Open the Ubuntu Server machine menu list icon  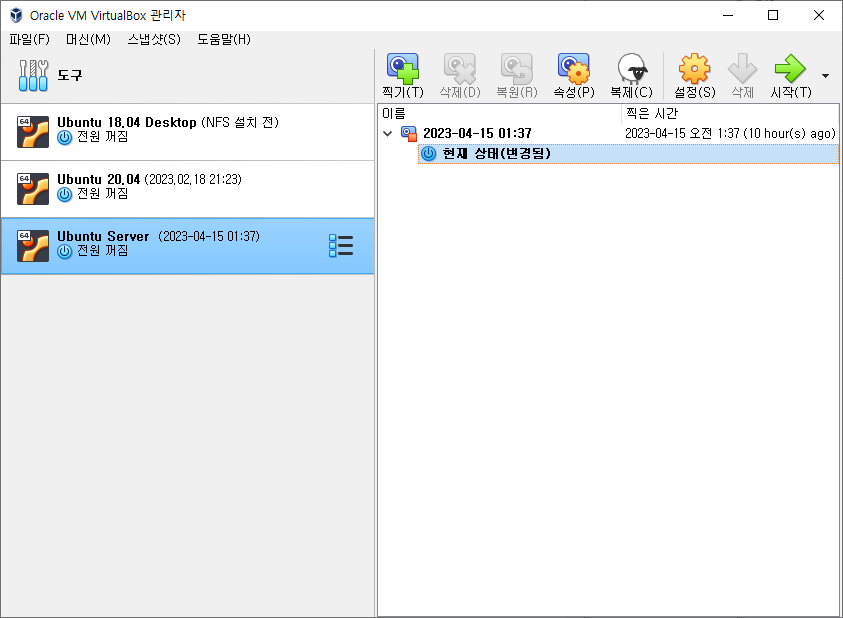point(341,246)
